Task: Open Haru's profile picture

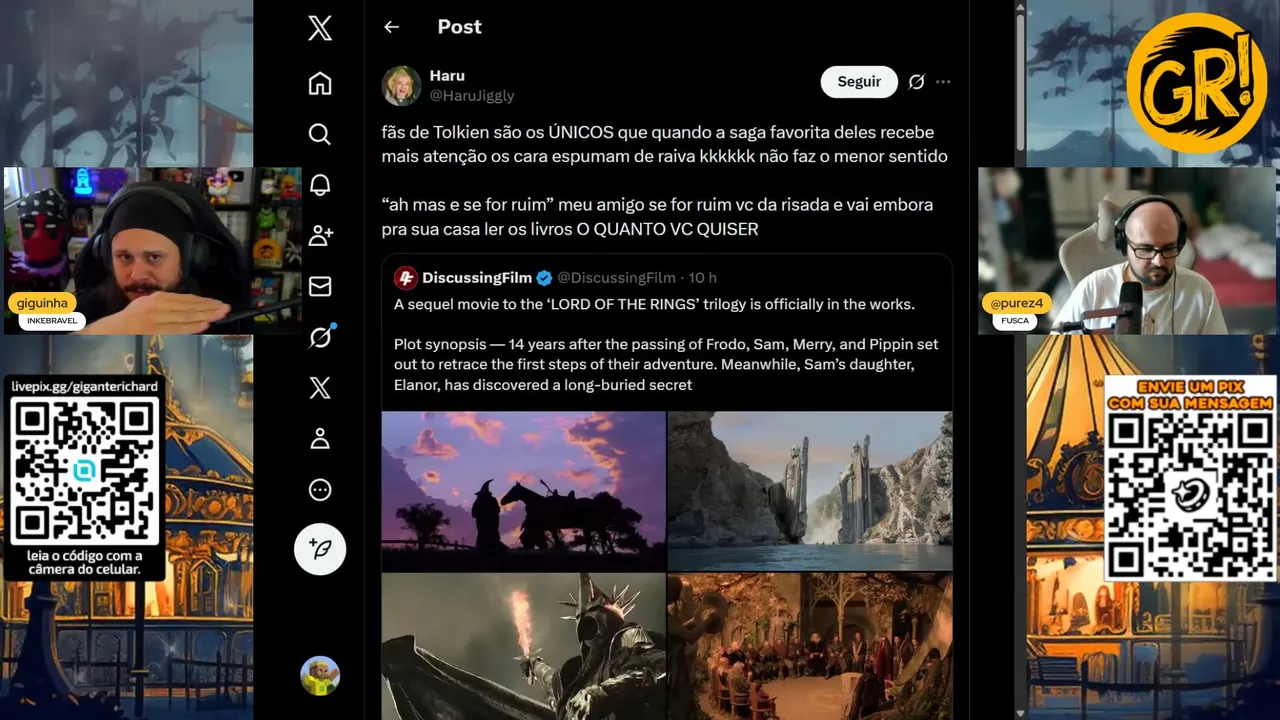Action: click(401, 86)
